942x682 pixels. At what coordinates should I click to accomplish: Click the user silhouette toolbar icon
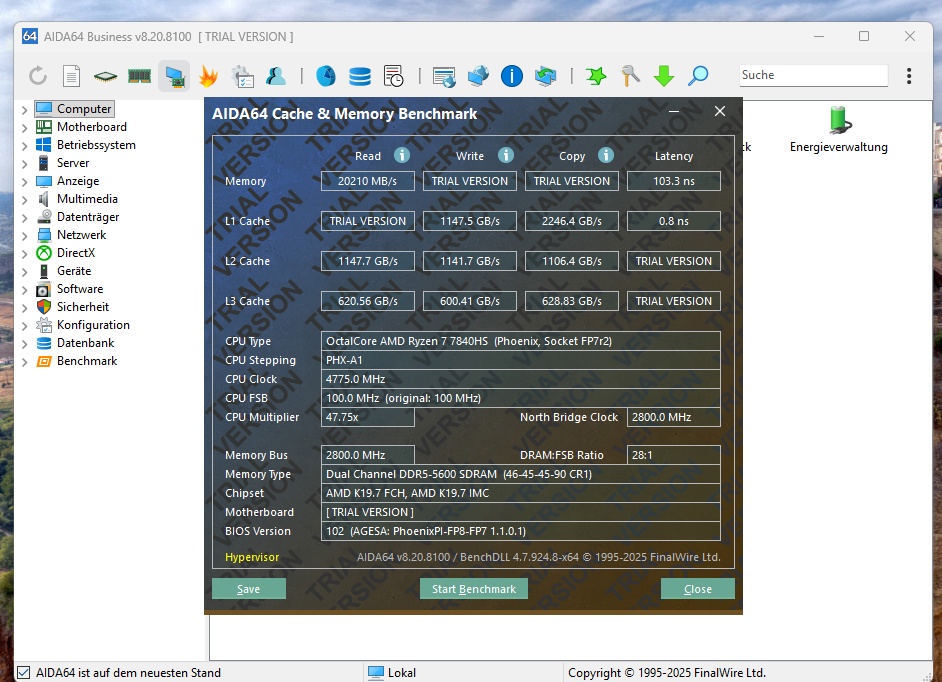(x=276, y=76)
